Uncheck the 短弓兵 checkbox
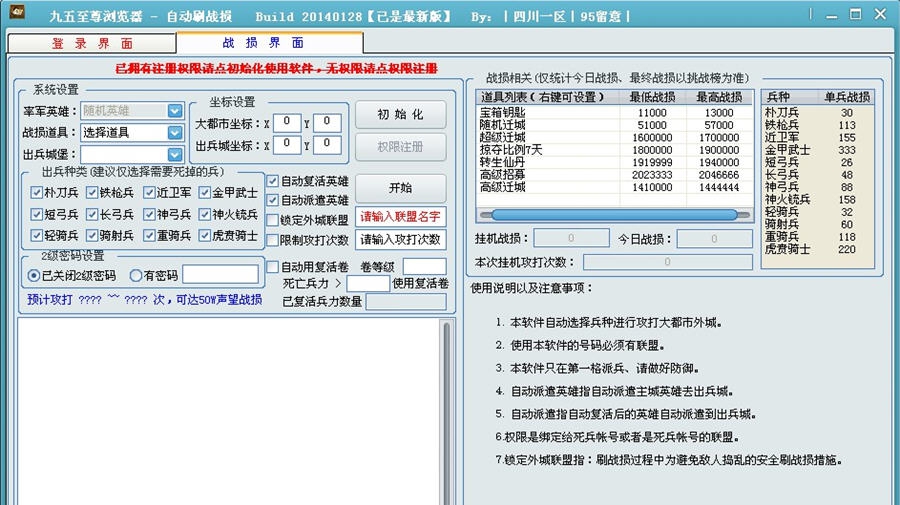Image resolution: width=900 pixels, height=505 pixels. click(37, 215)
